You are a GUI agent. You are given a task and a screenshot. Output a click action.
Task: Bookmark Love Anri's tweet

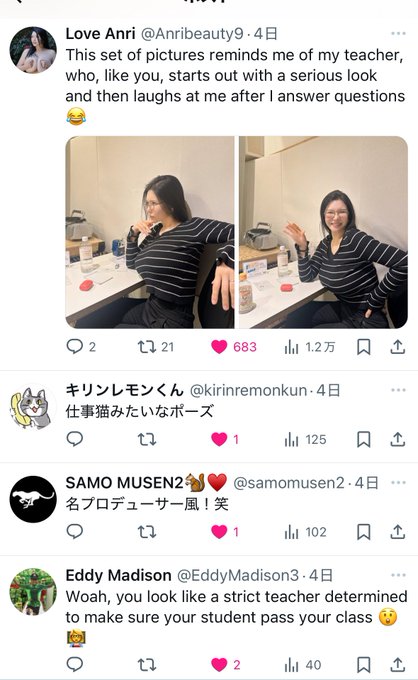[x=363, y=347]
